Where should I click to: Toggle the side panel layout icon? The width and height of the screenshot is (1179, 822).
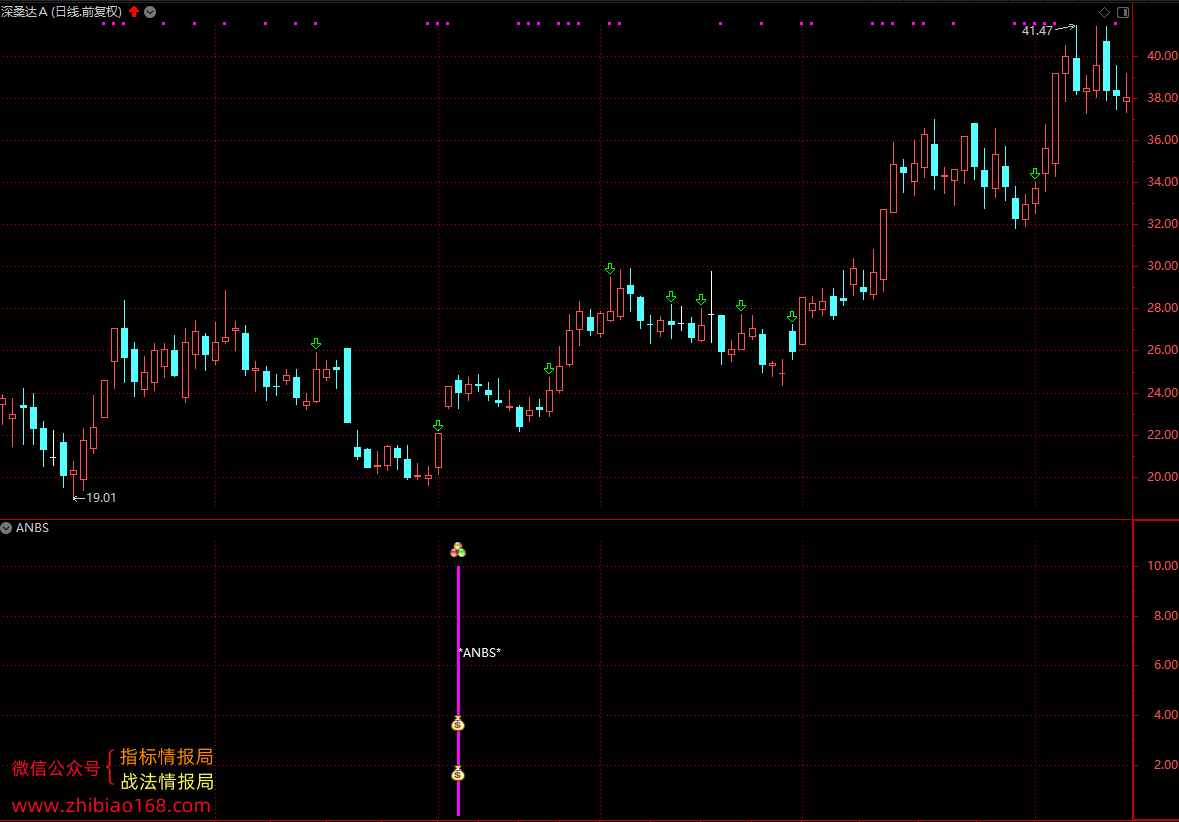1123,12
